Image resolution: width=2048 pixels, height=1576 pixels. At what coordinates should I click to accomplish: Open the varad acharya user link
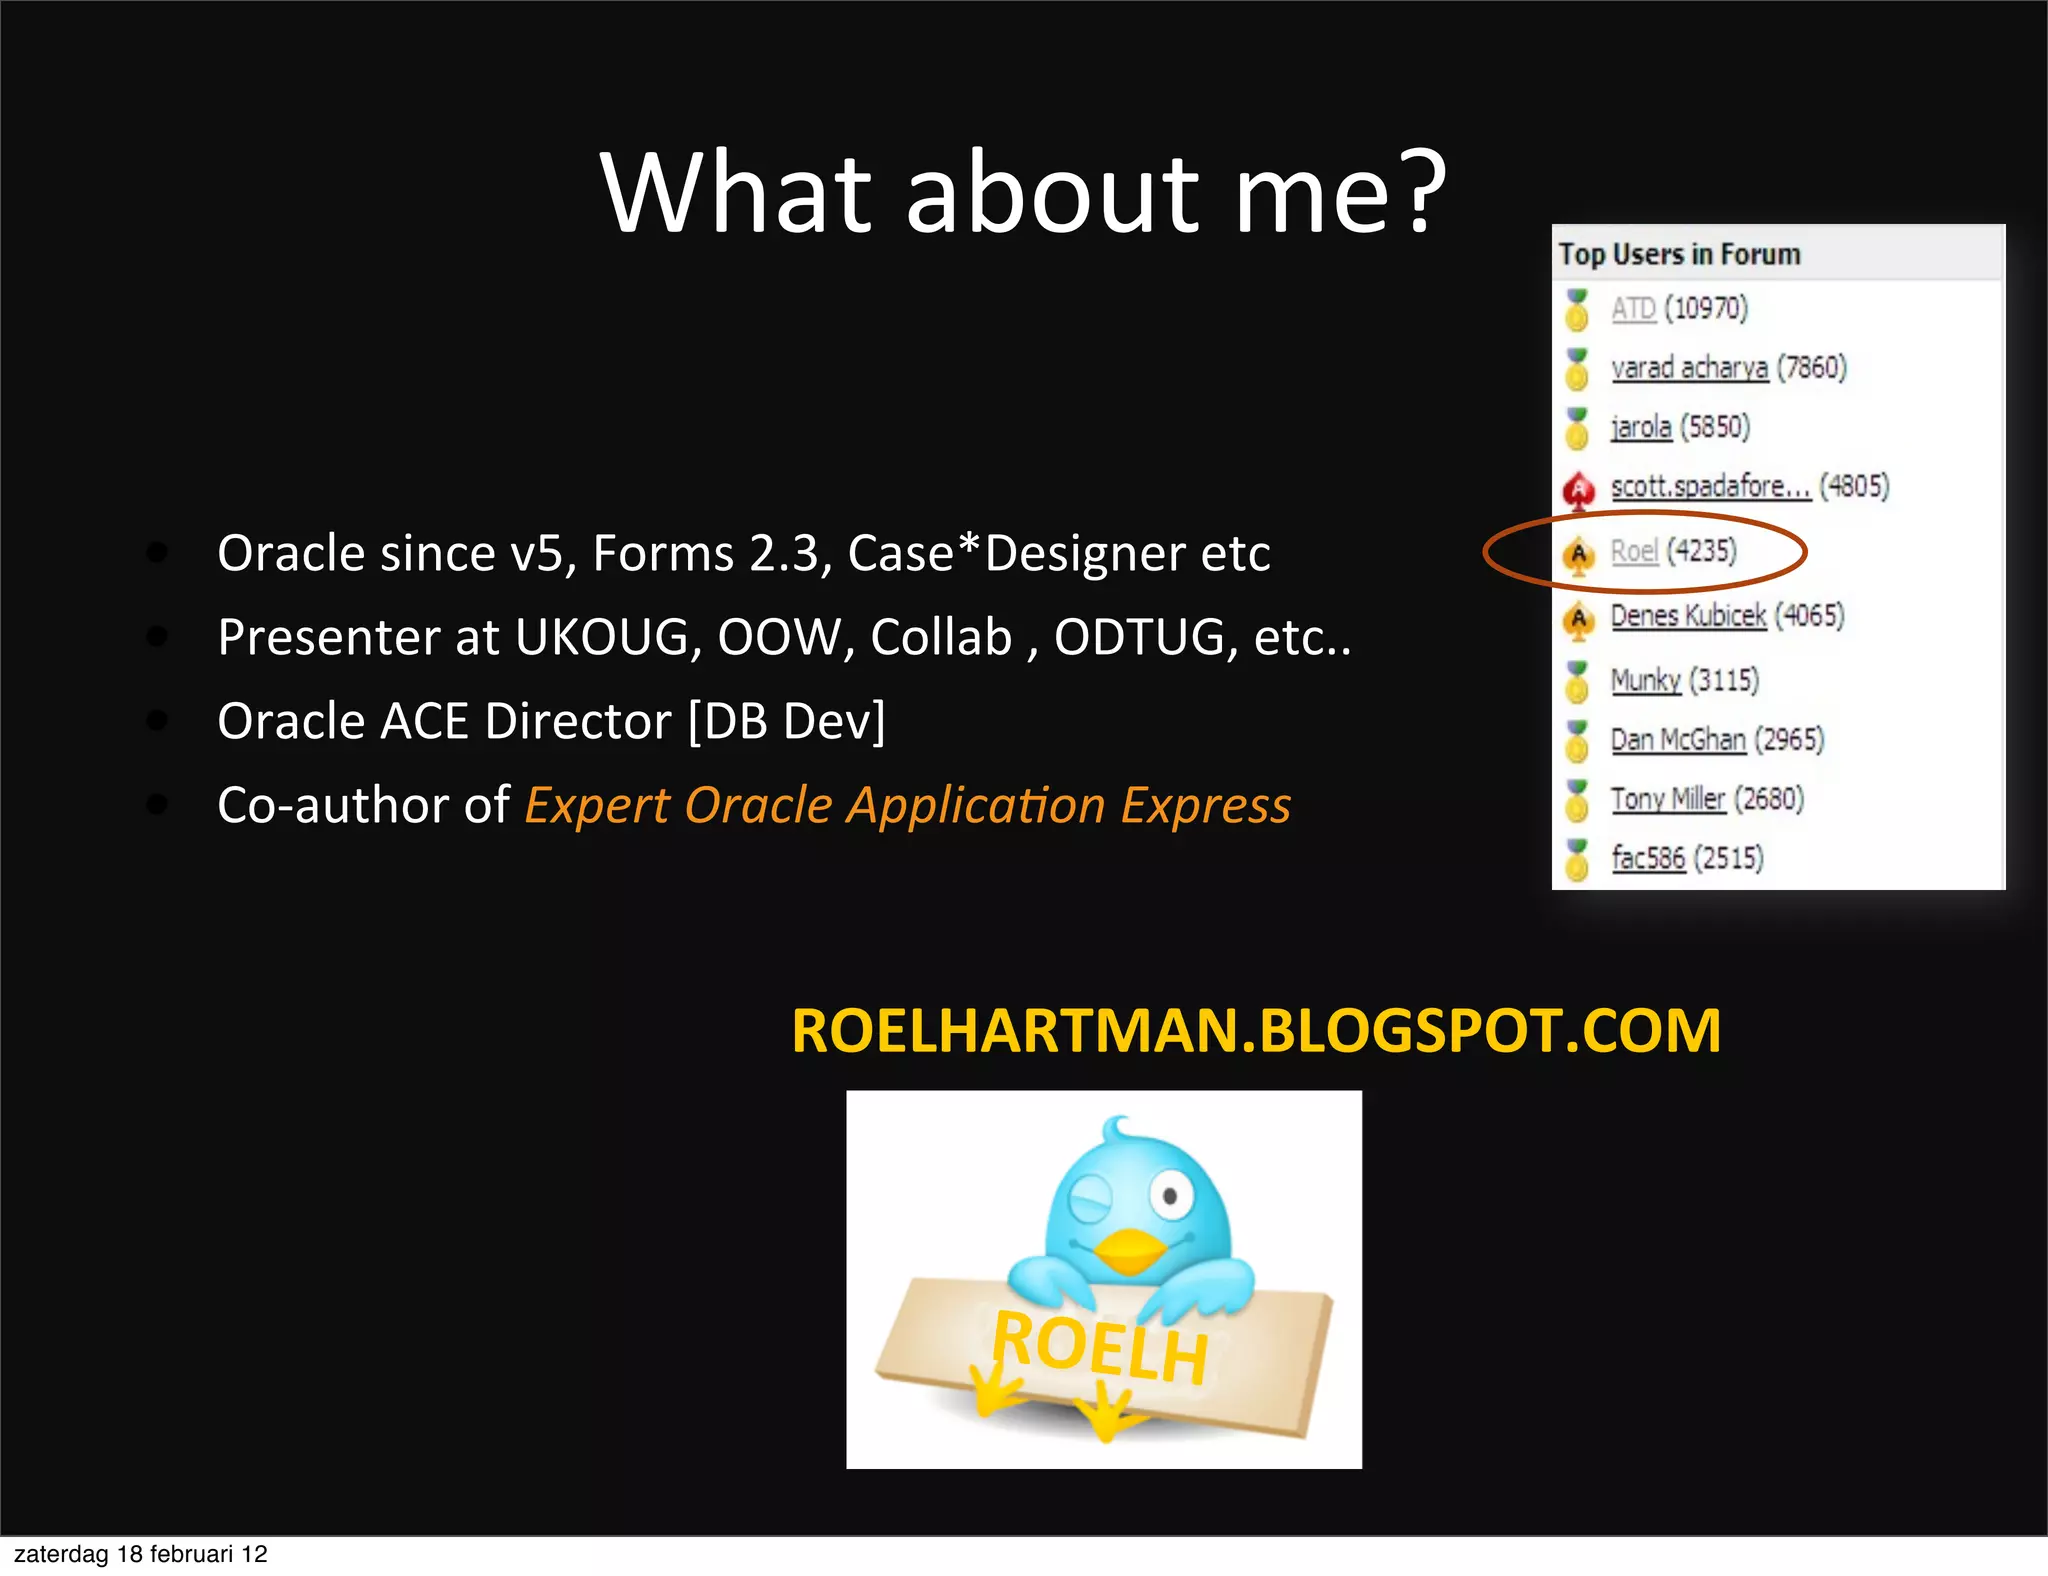coord(1689,368)
